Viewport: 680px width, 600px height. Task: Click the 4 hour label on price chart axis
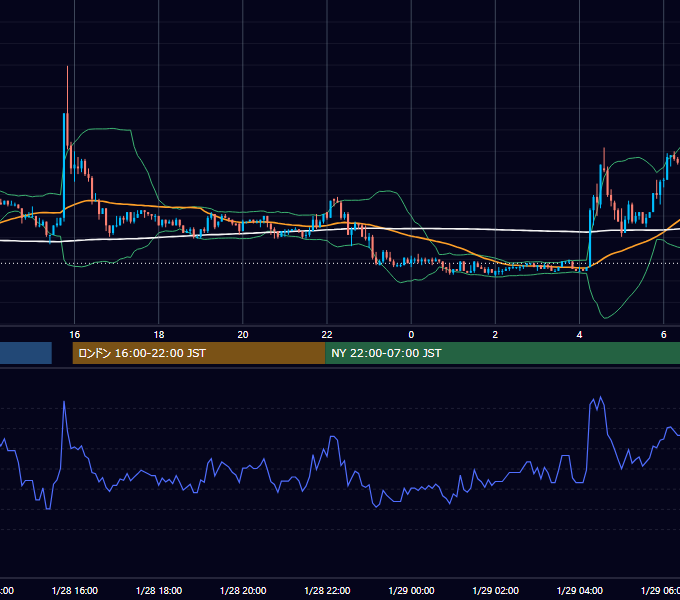(579, 335)
